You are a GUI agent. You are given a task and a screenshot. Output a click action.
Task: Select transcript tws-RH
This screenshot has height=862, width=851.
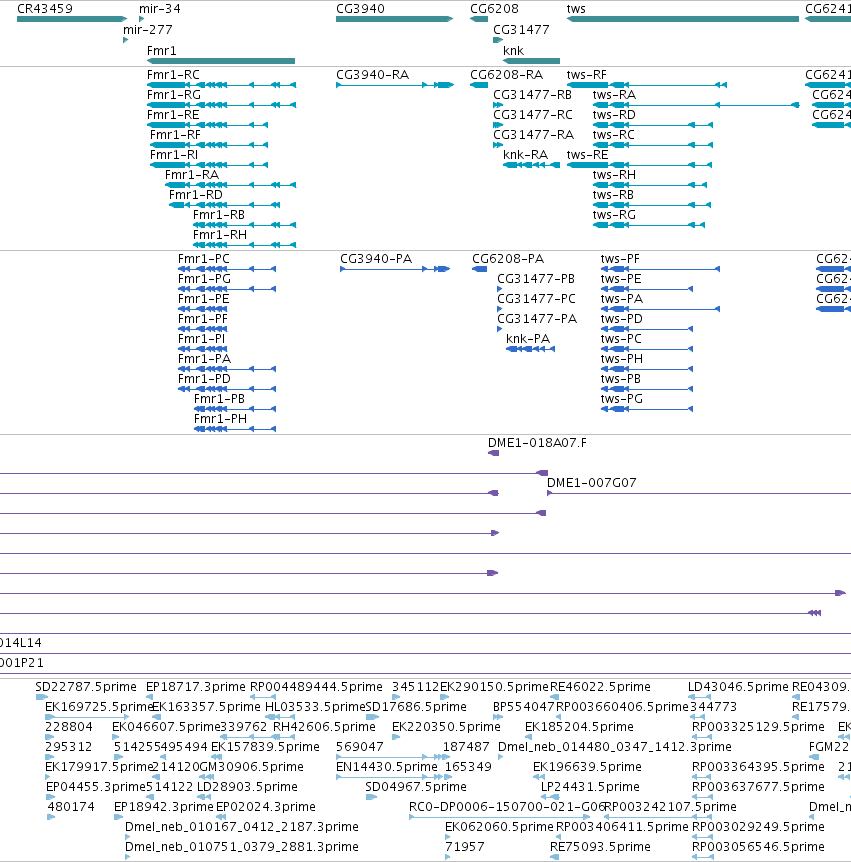(650, 185)
